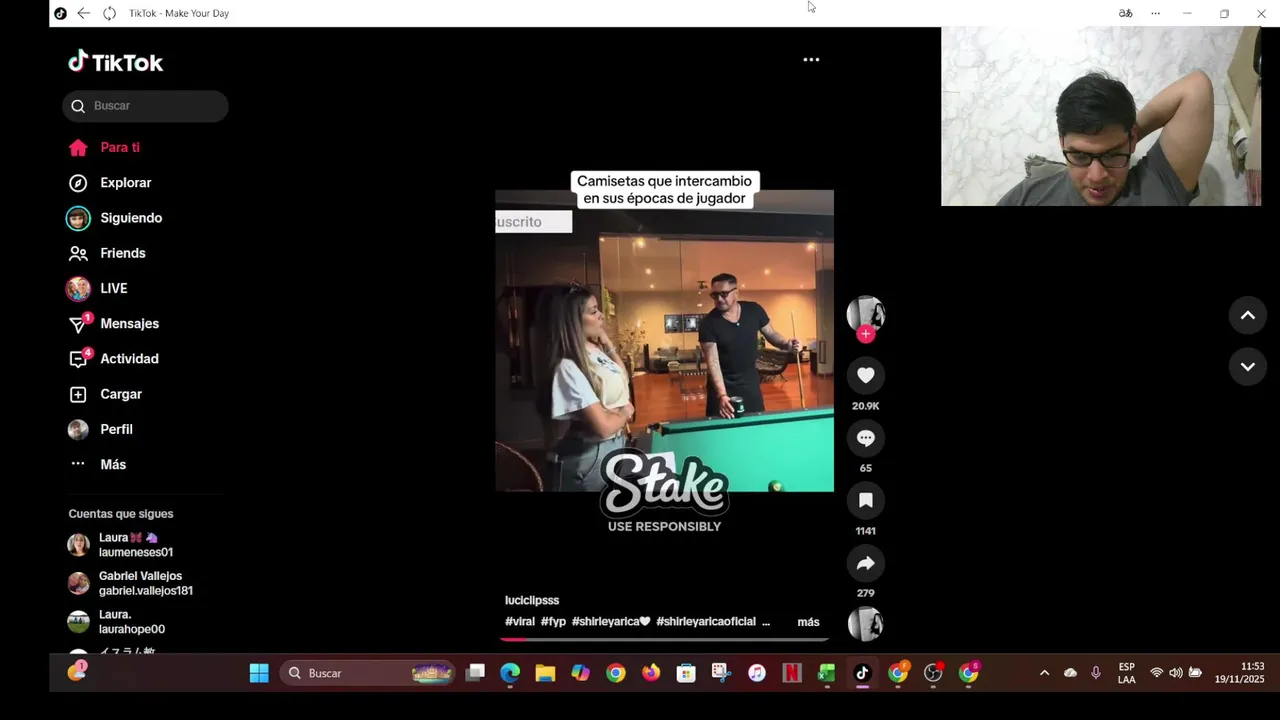Open the sound disc thumbnail under the share button
This screenshot has width=1280, height=720.
pyautogui.click(x=866, y=624)
